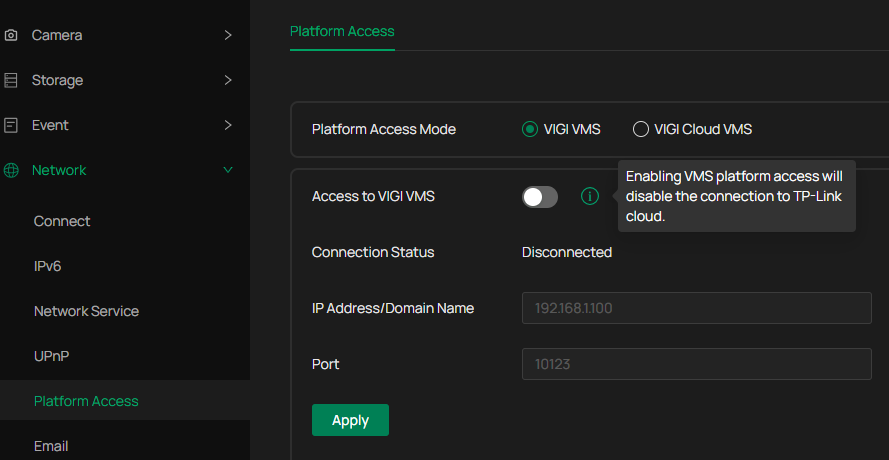This screenshot has height=460, width=889.
Task: Expand the Event menu chevron
Action: [228, 125]
